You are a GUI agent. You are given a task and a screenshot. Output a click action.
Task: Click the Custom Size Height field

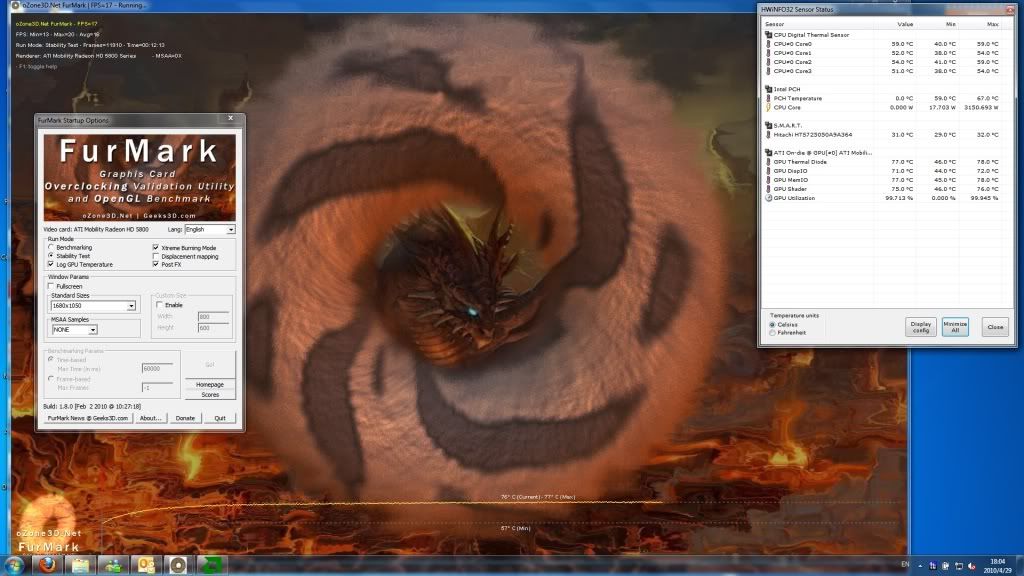coord(213,328)
